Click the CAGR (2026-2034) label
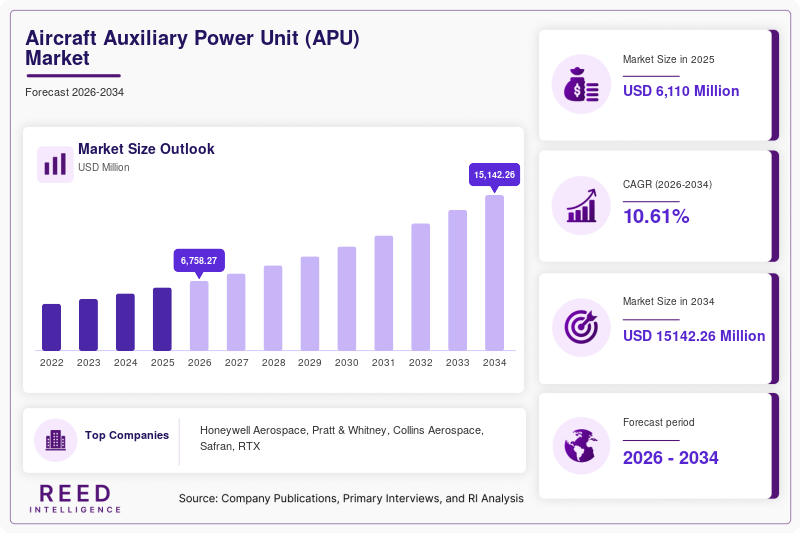 pyautogui.click(x=667, y=184)
